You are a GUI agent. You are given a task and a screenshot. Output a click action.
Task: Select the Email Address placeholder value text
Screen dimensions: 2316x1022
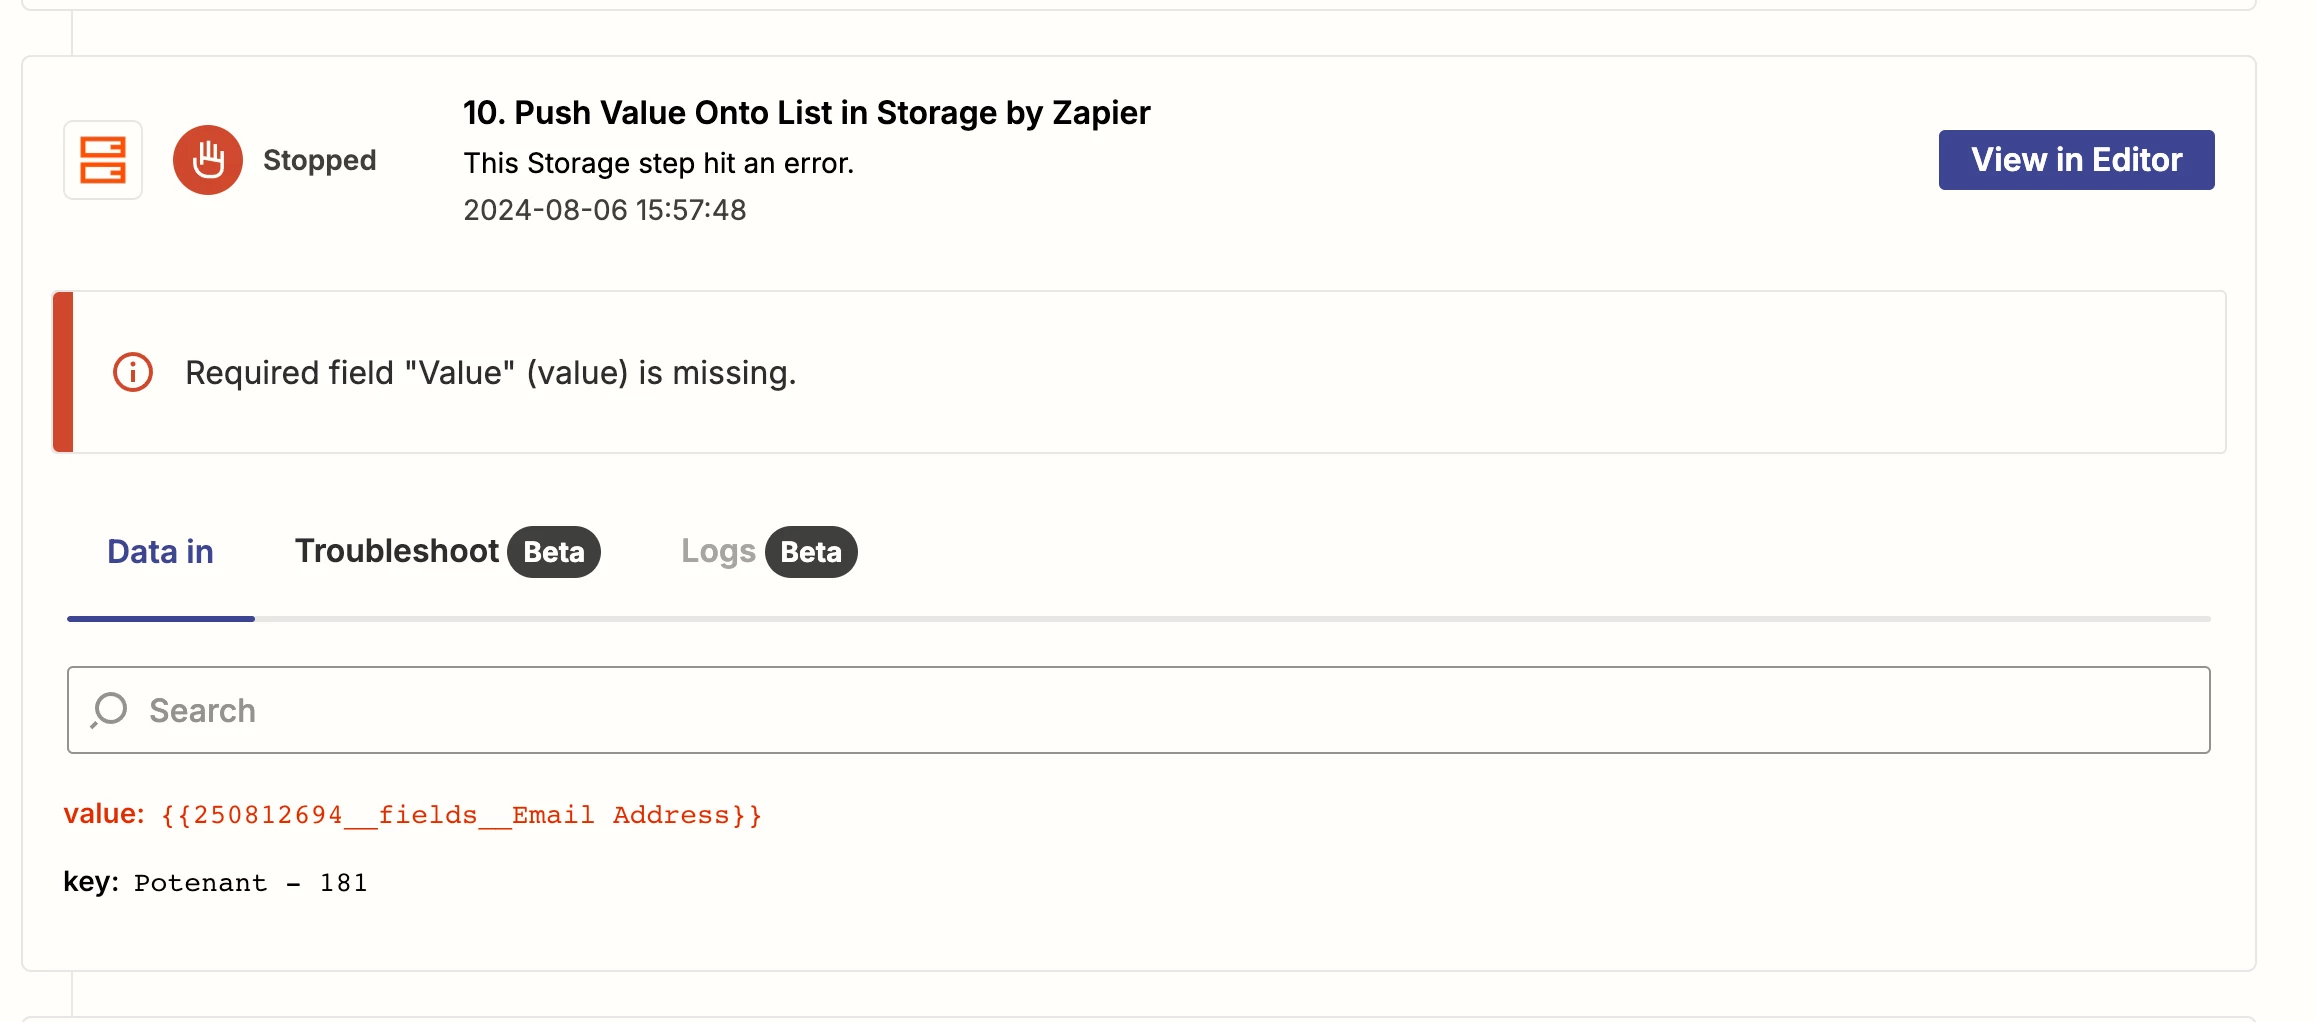coord(461,815)
